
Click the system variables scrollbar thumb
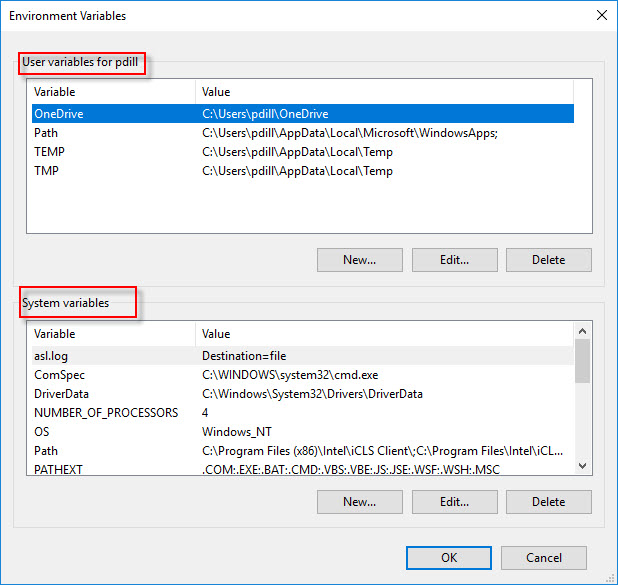(x=583, y=361)
